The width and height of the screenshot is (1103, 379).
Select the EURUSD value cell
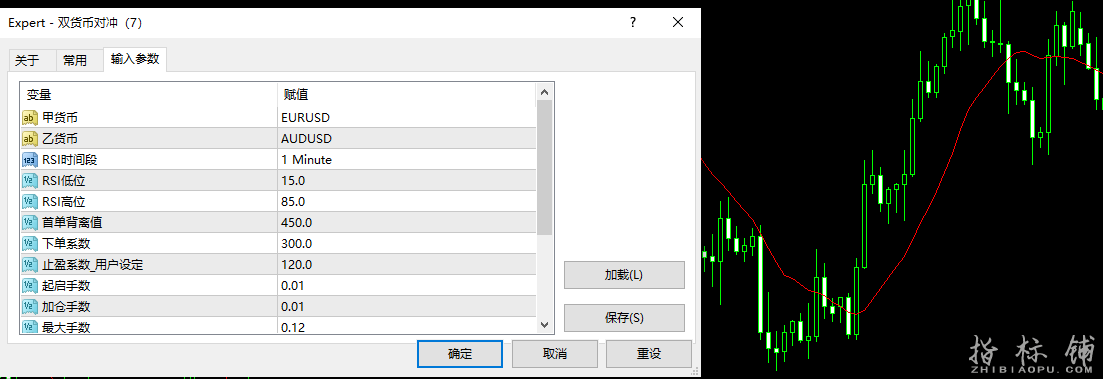(406, 117)
